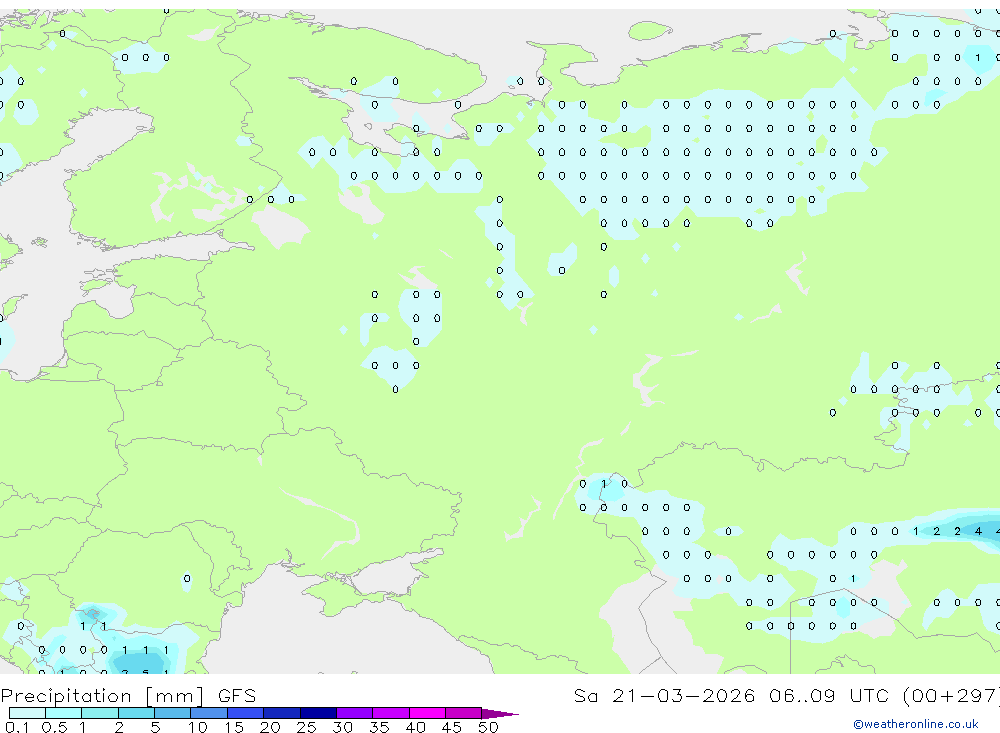Open the weatheronline.co.uk copyright link
This screenshot has width=1000, height=733.
[x=916, y=724]
